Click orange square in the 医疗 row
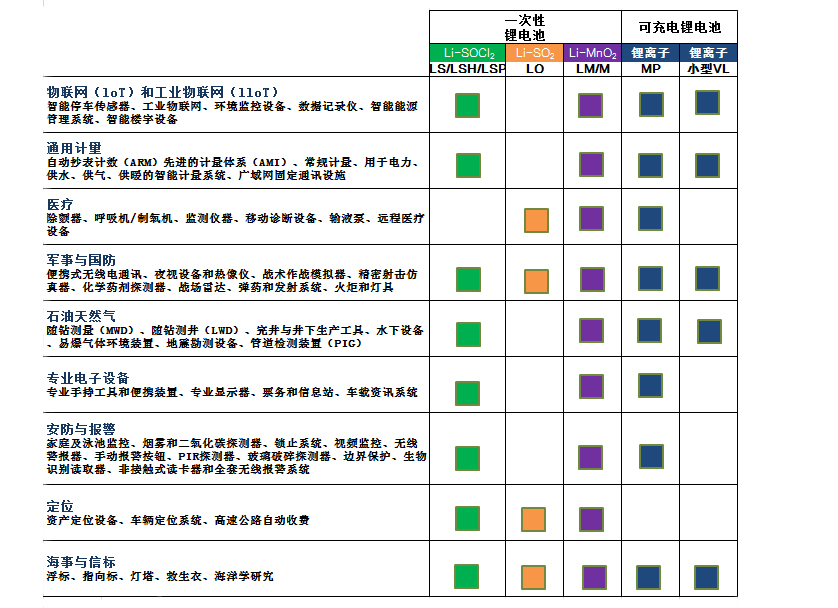 537,221
